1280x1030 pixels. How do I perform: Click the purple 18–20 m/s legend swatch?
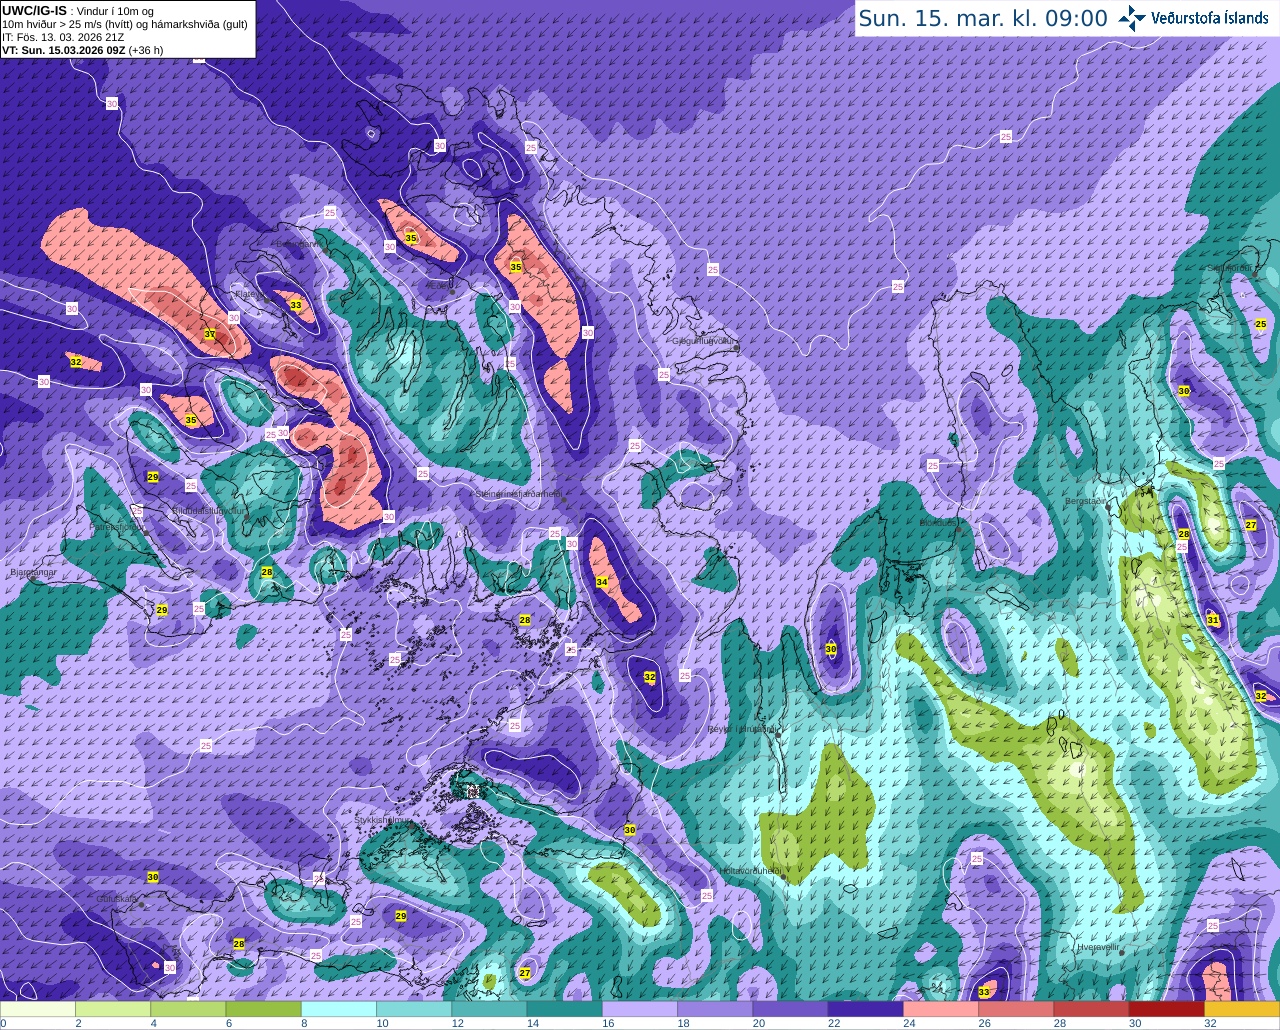[715, 1009]
